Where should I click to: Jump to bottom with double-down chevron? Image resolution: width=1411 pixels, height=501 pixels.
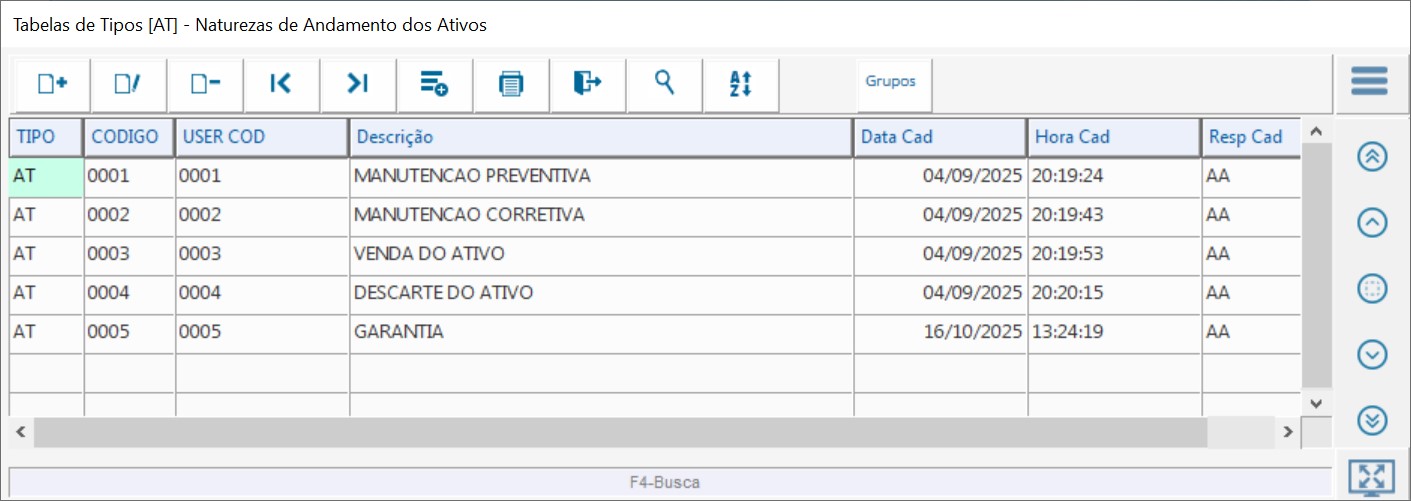click(x=1372, y=421)
